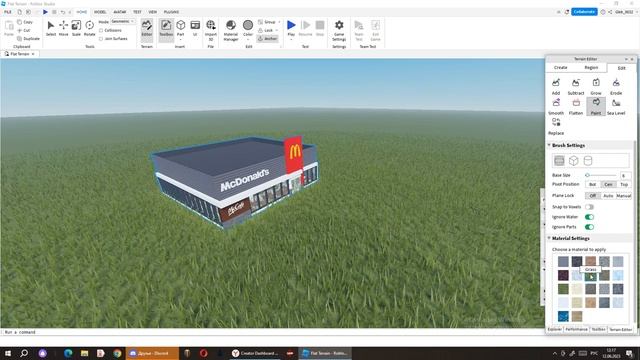
Task: Open the Toolbox from ribbon
Action: coord(166,29)
